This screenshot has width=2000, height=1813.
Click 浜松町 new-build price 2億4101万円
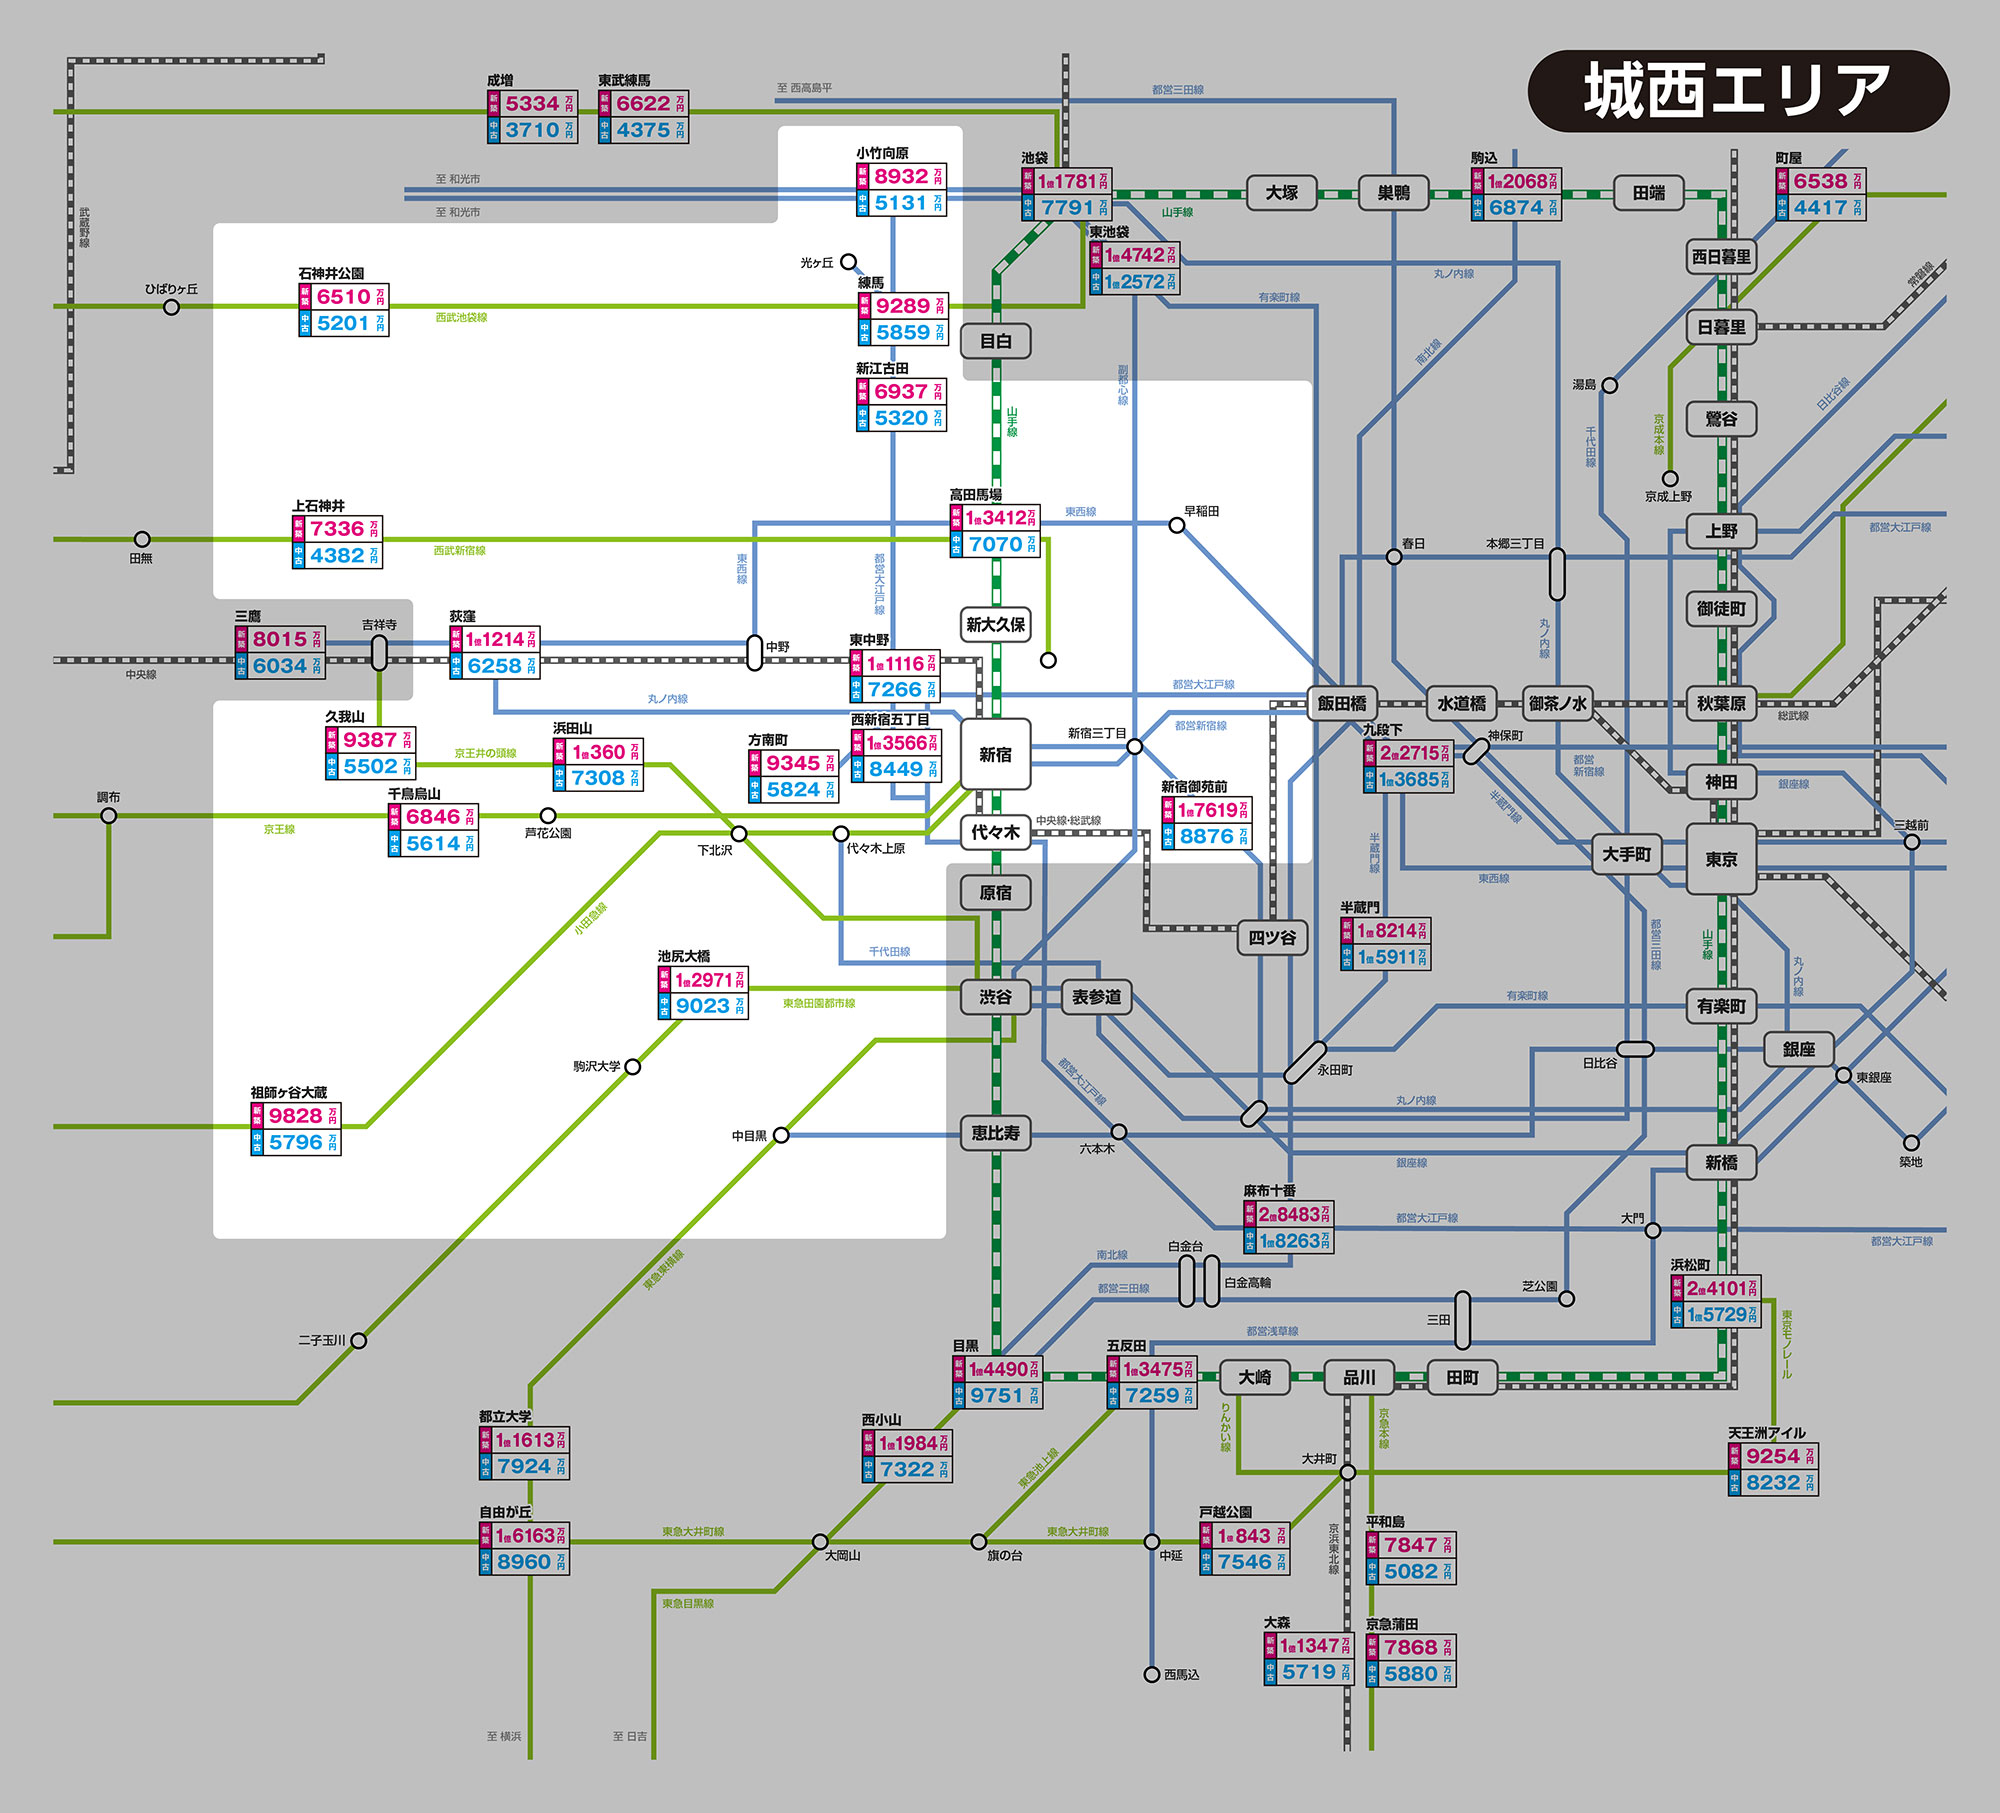pyautogui.click(x=1716, y=1289)
